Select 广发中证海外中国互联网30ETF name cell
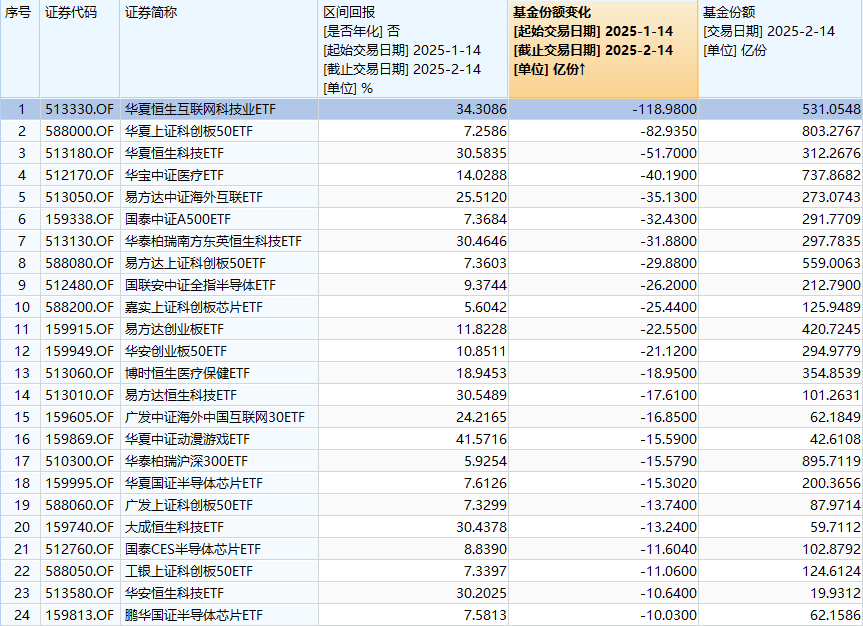The image size is (863, 626). pos(219,417)
